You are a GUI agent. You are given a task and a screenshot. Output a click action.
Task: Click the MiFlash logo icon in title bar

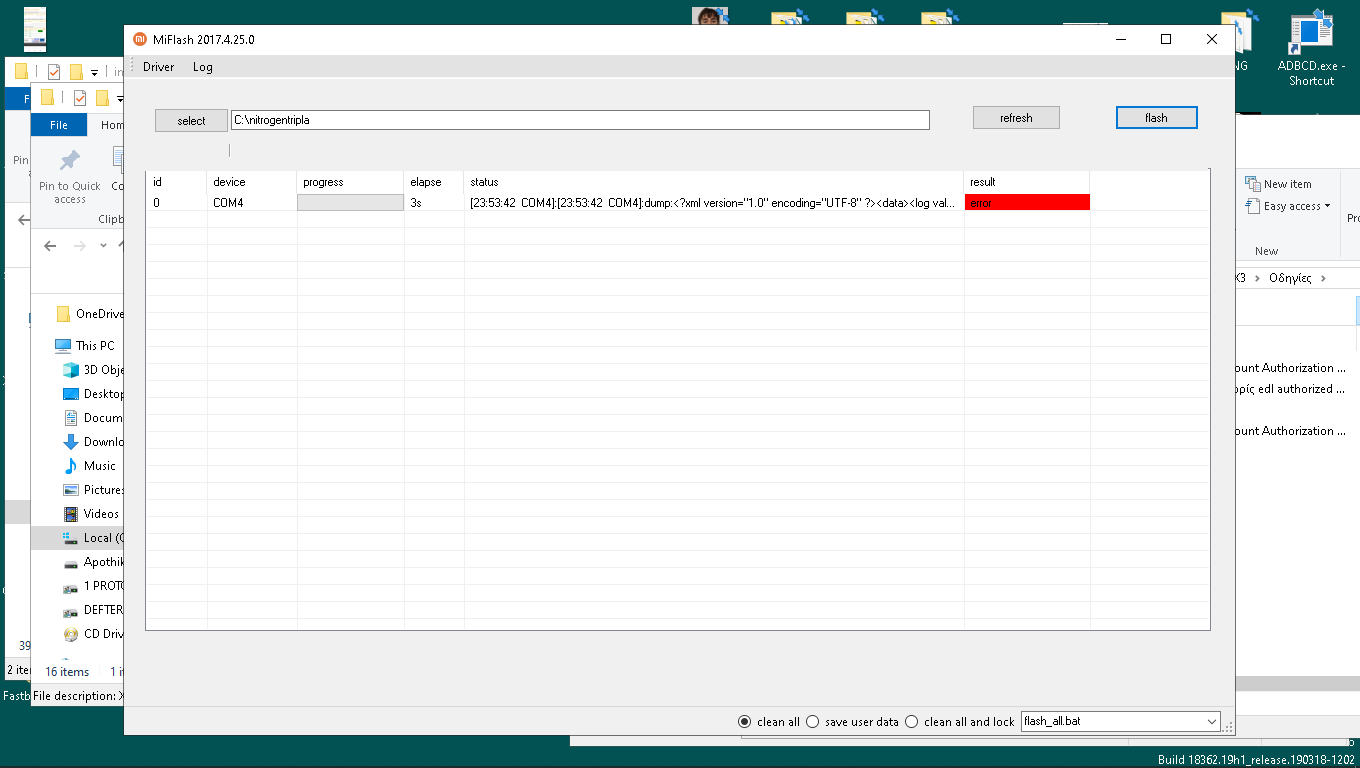click(140, 39)
